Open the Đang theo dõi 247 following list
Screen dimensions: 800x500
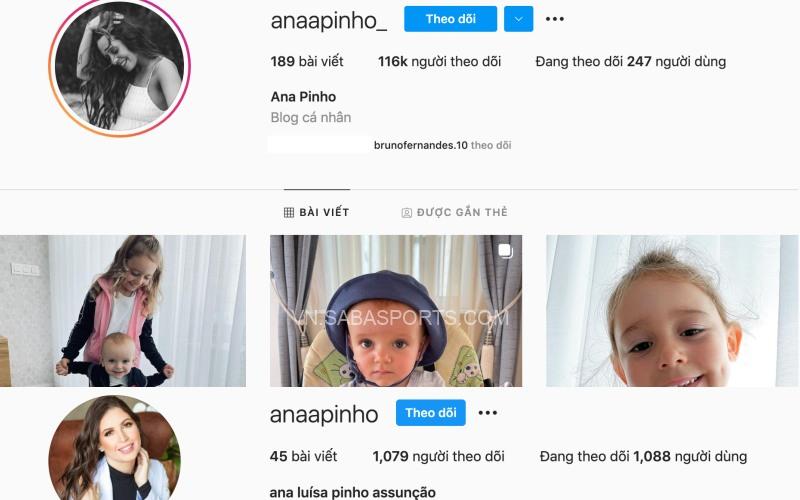[x=631, y=62]
